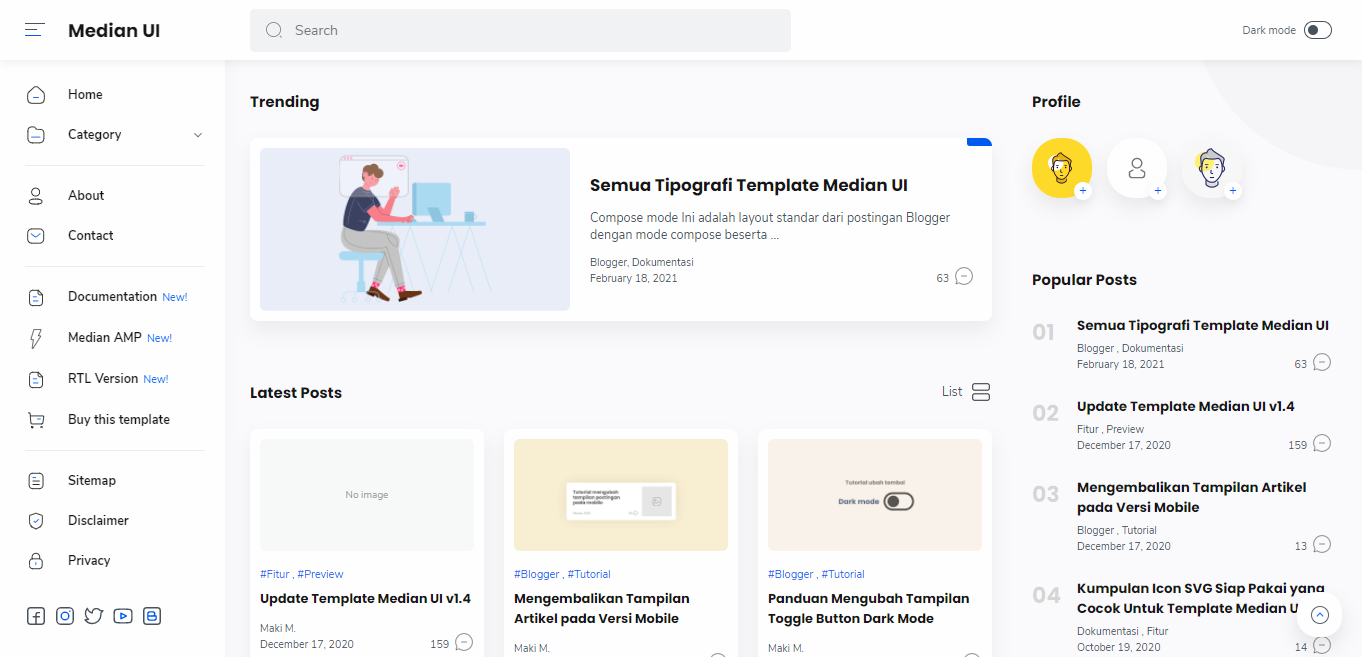This screenshot has width=1362, height=657.
Task: Click the shopping cart icon for Buy this template
Action: [x=36, y=420]
